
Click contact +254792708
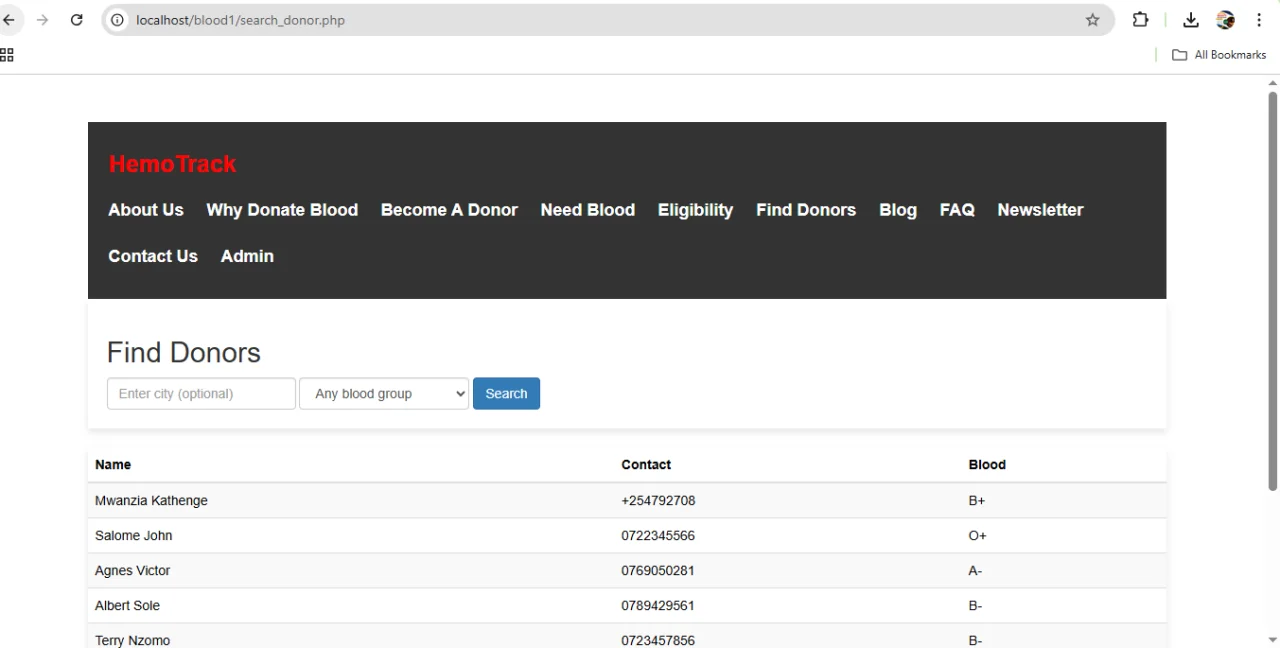pos(658,500)
